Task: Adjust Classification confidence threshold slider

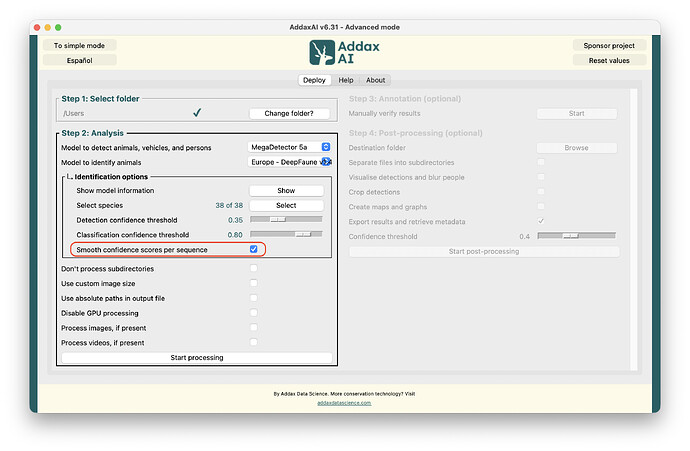Action: pyautogui.click(x=286, y=234)
